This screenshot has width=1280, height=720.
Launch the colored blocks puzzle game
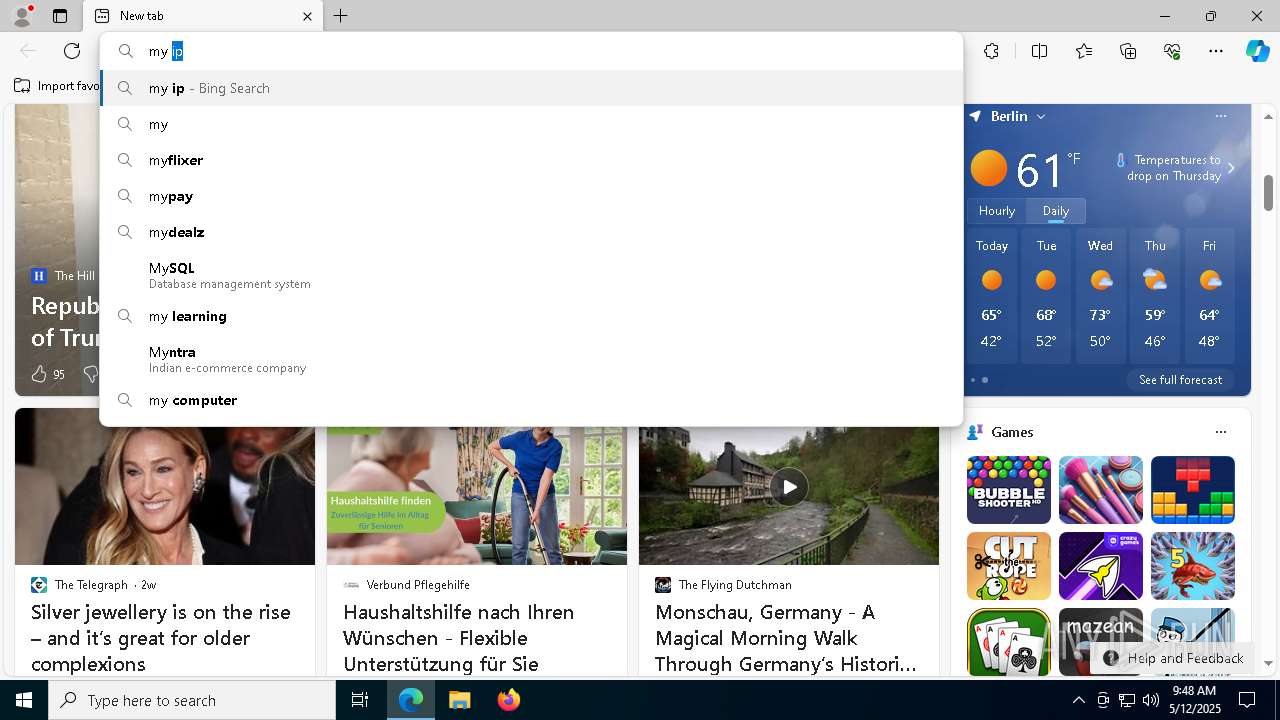click(1193, 490)
